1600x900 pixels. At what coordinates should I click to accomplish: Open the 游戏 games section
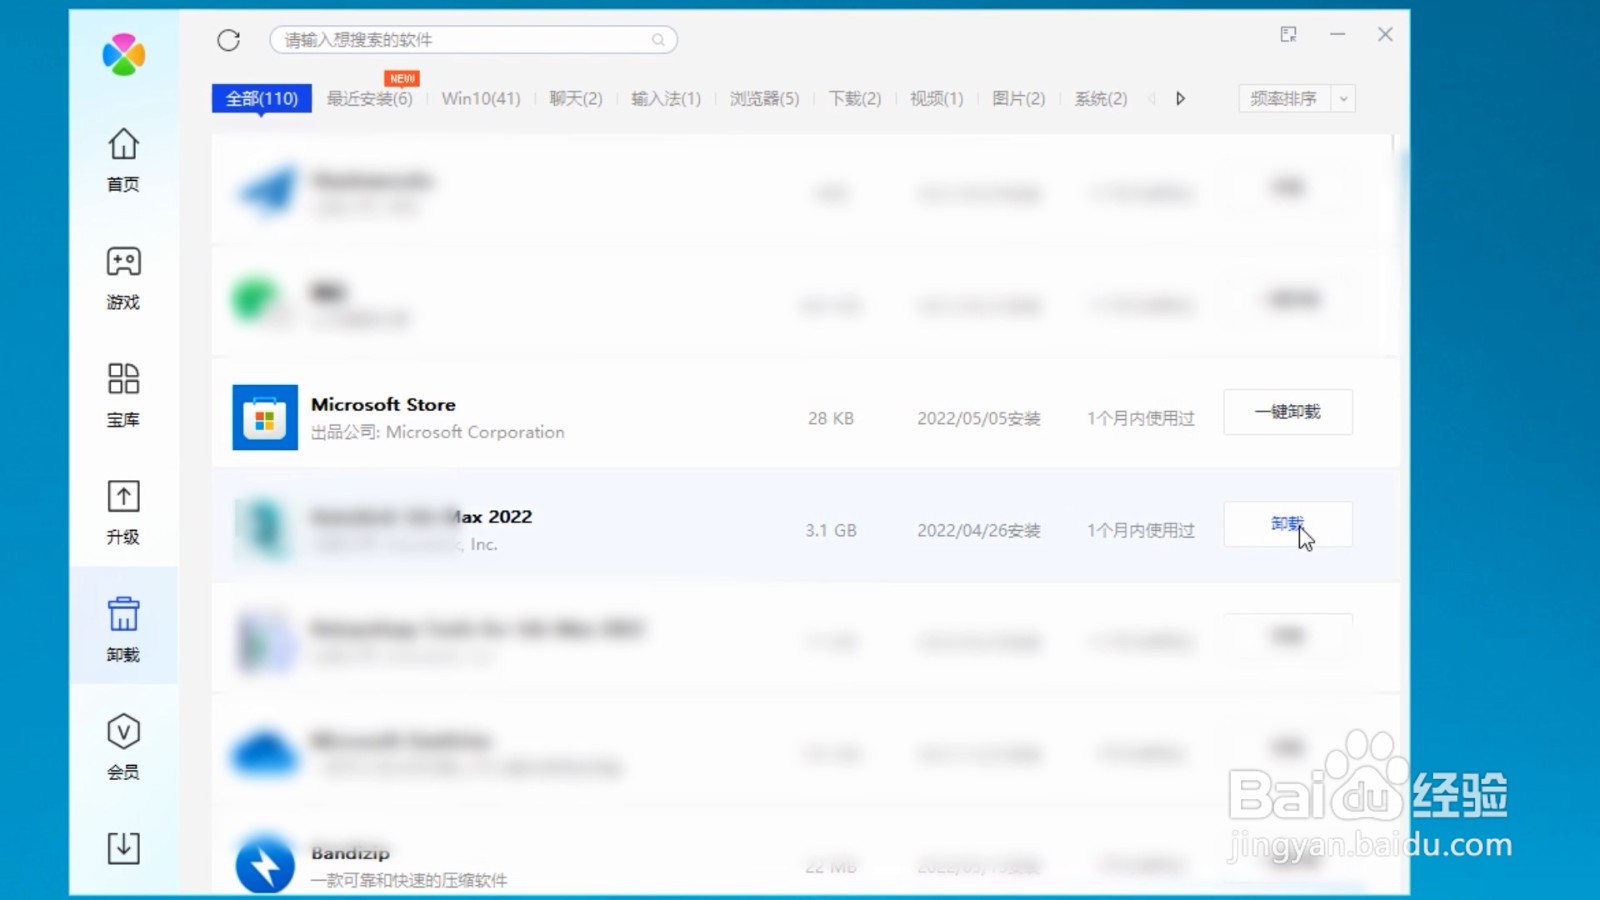point(123,278)
